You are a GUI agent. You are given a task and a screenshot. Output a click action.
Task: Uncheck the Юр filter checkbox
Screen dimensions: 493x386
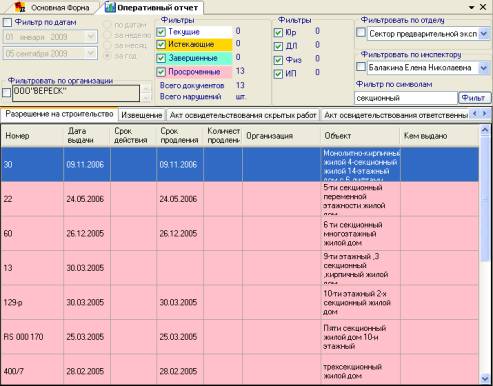pyautogui.click(x=278, y=33)
